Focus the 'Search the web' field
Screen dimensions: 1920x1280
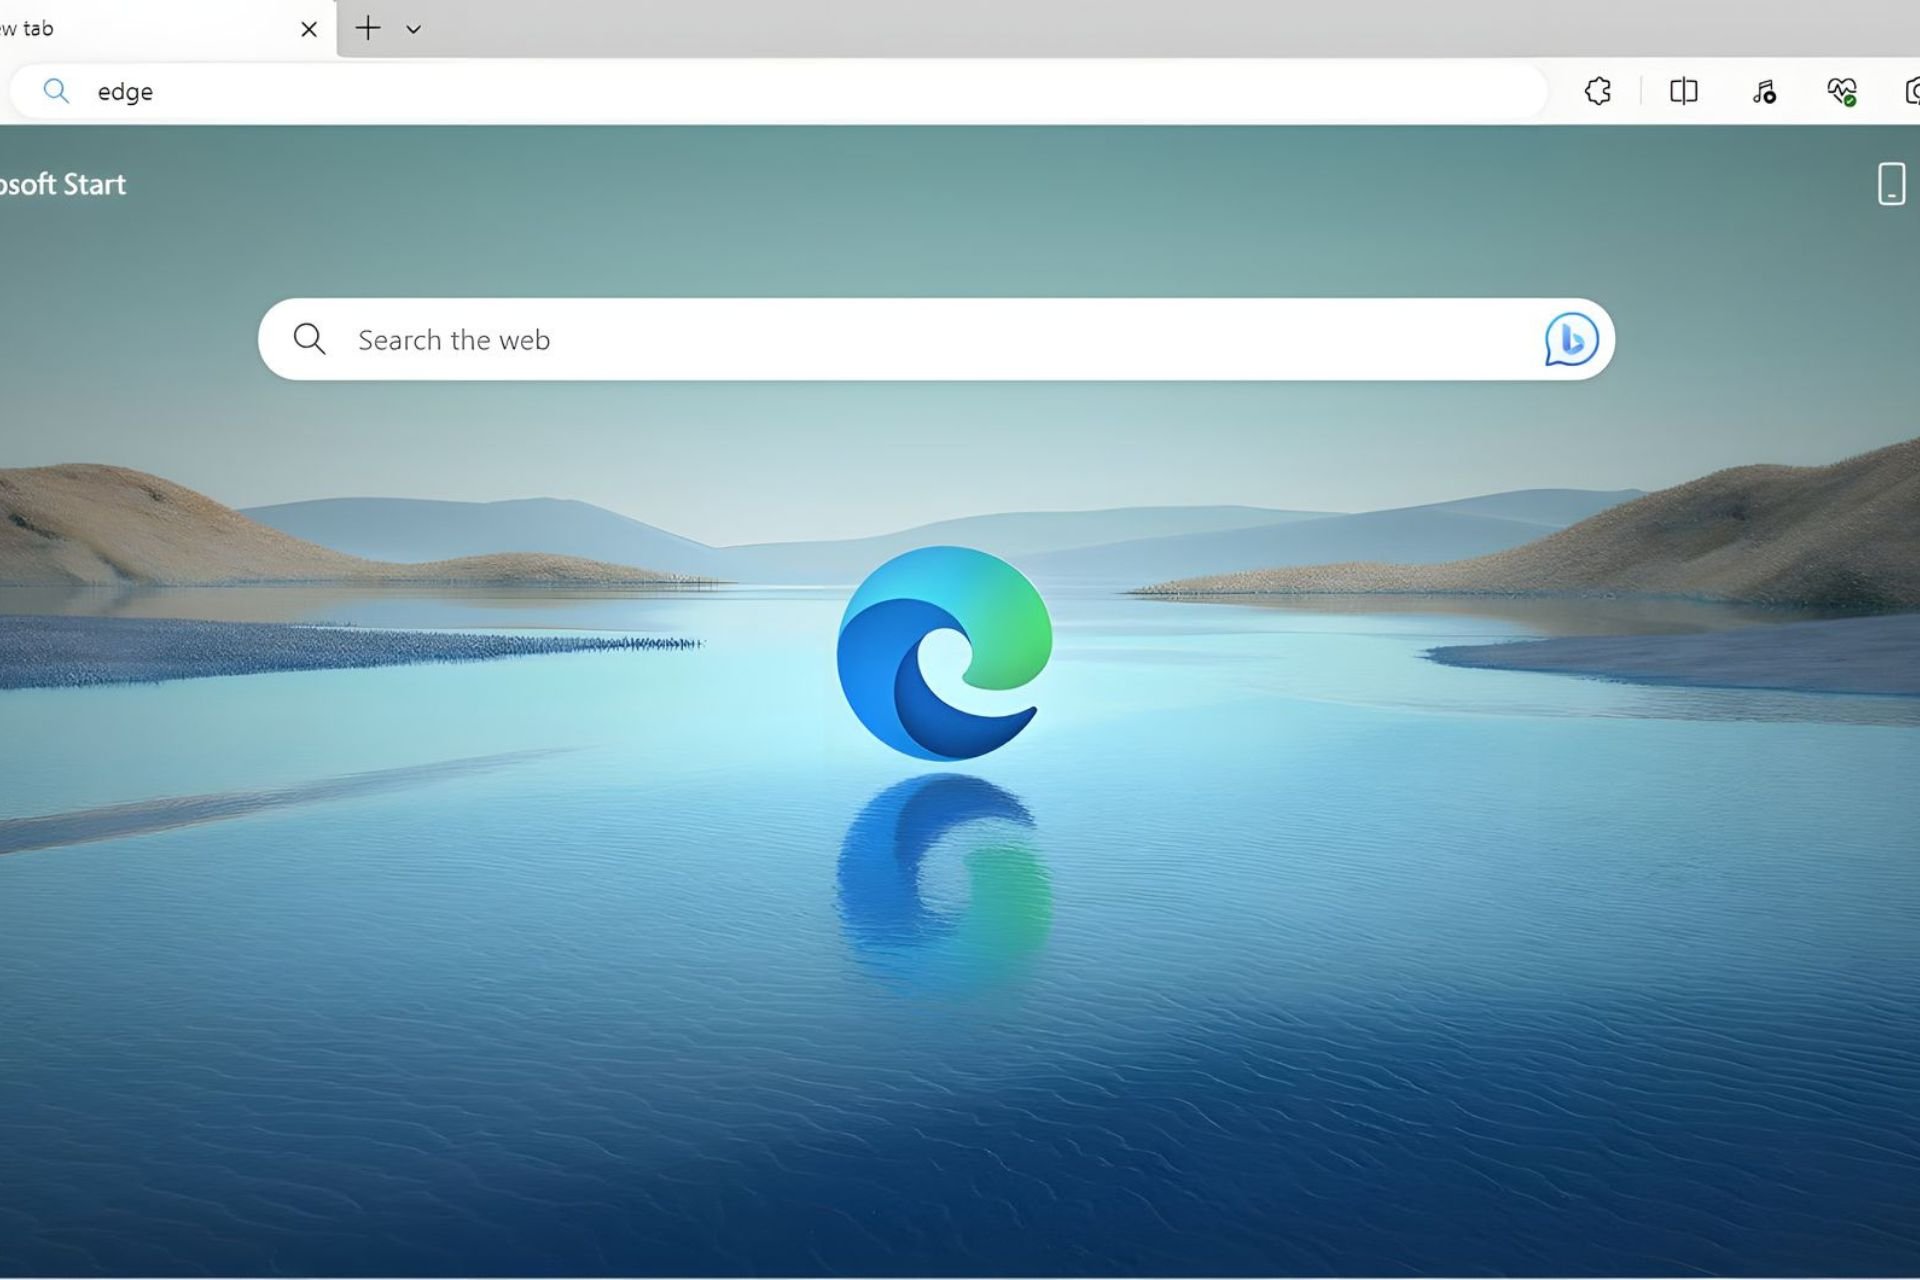936,339
